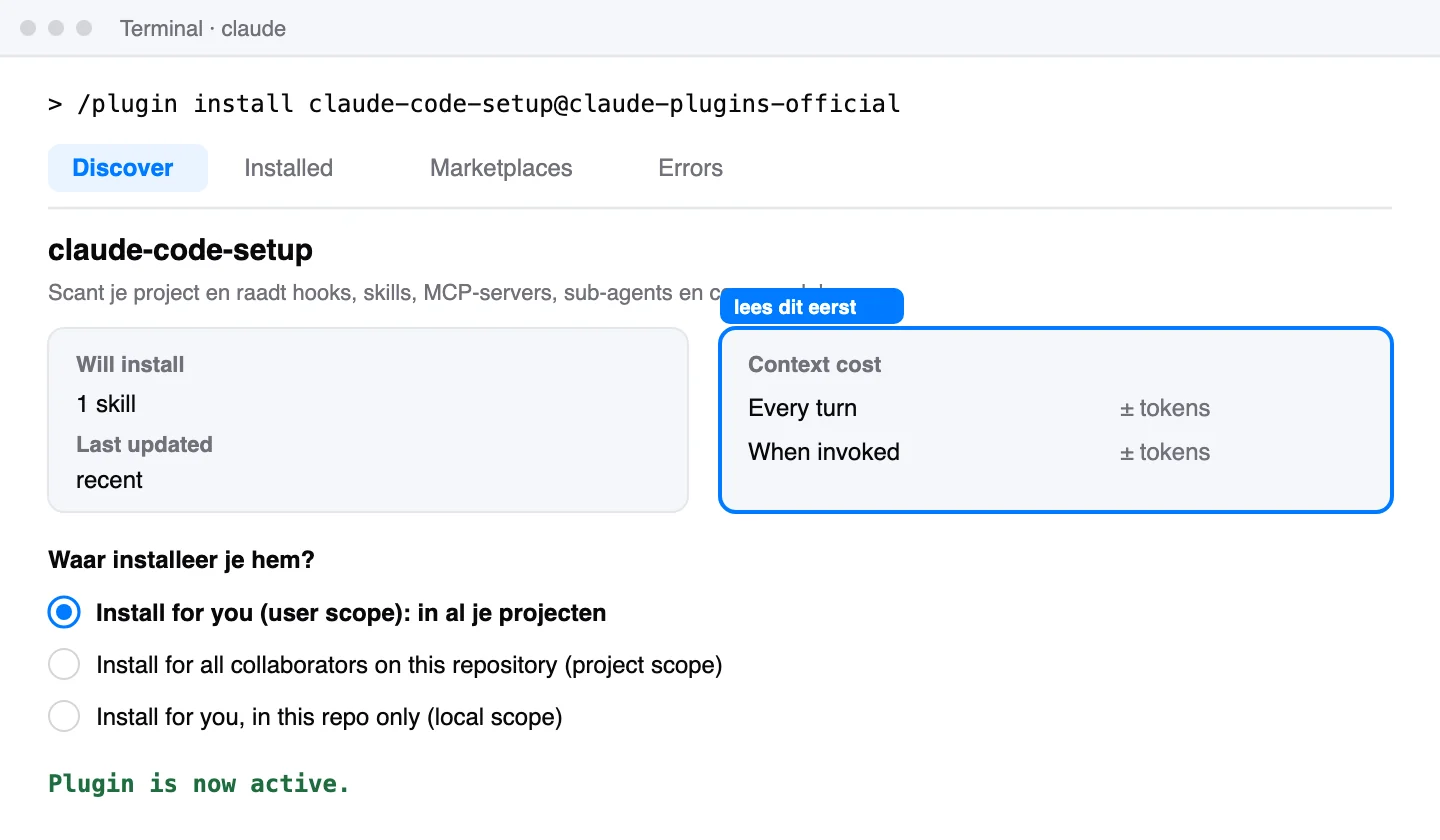Click the yellow minimize window dot
The height and width of the screenshot is (840, 1440).
[x=56, y=28]
